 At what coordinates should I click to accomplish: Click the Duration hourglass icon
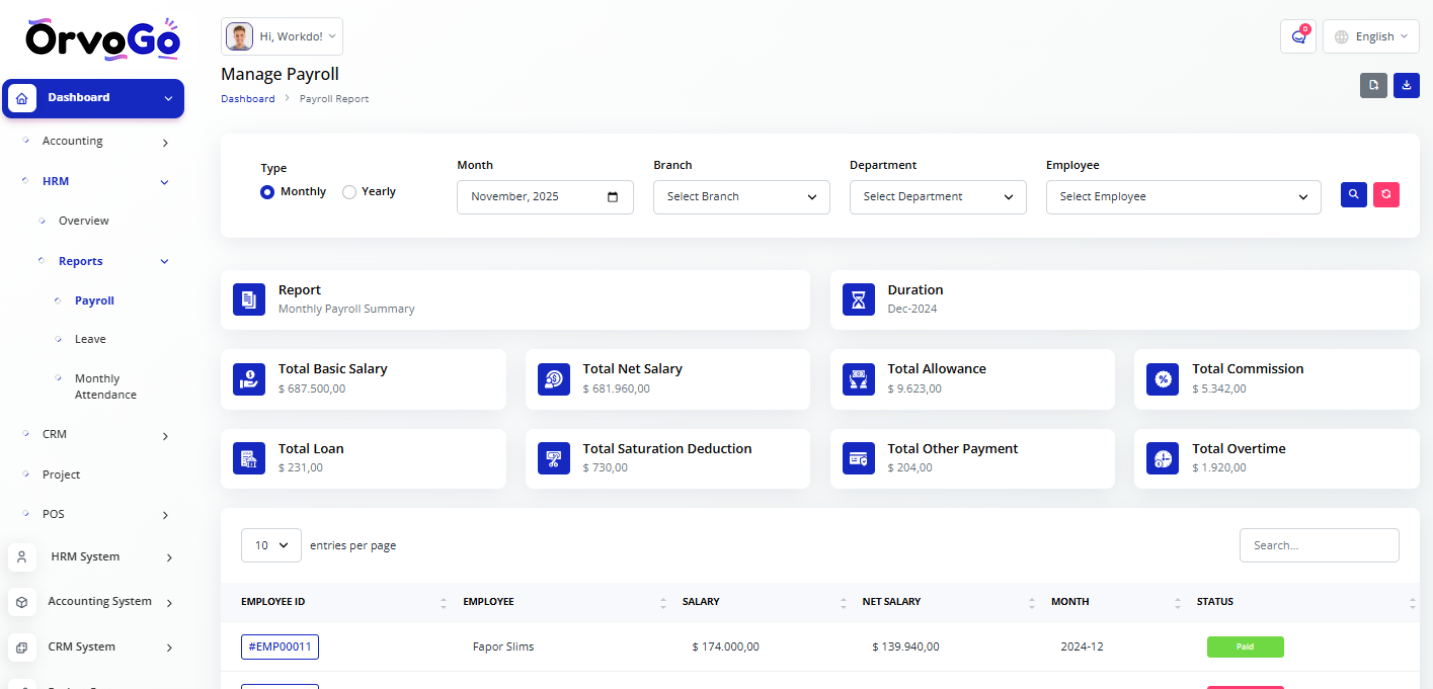(x=858, y=300)
